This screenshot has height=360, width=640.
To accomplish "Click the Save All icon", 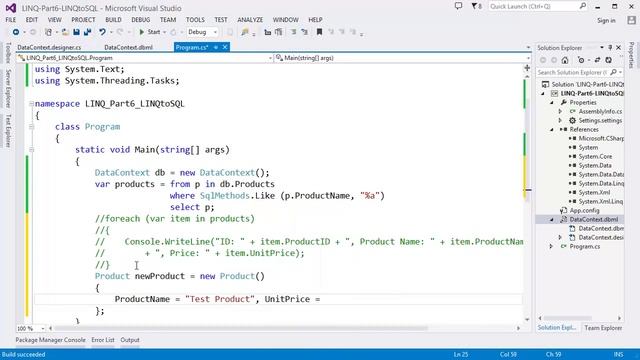I will click(x=87, y=32).
